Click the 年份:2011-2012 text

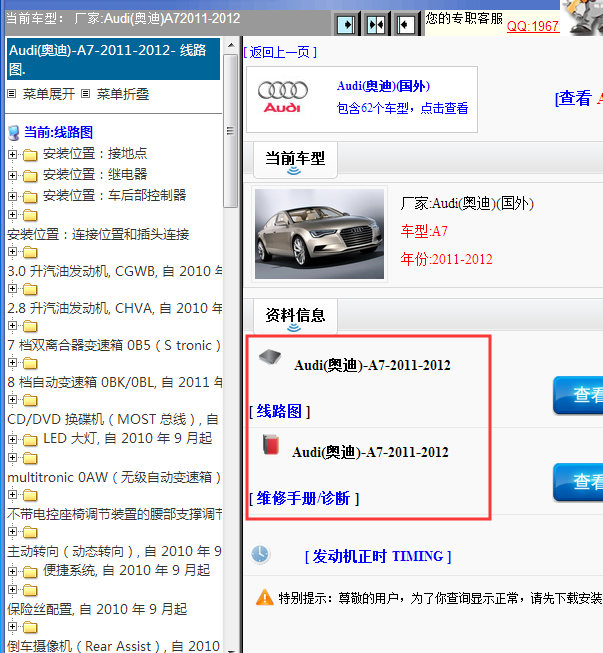(446, 259)
